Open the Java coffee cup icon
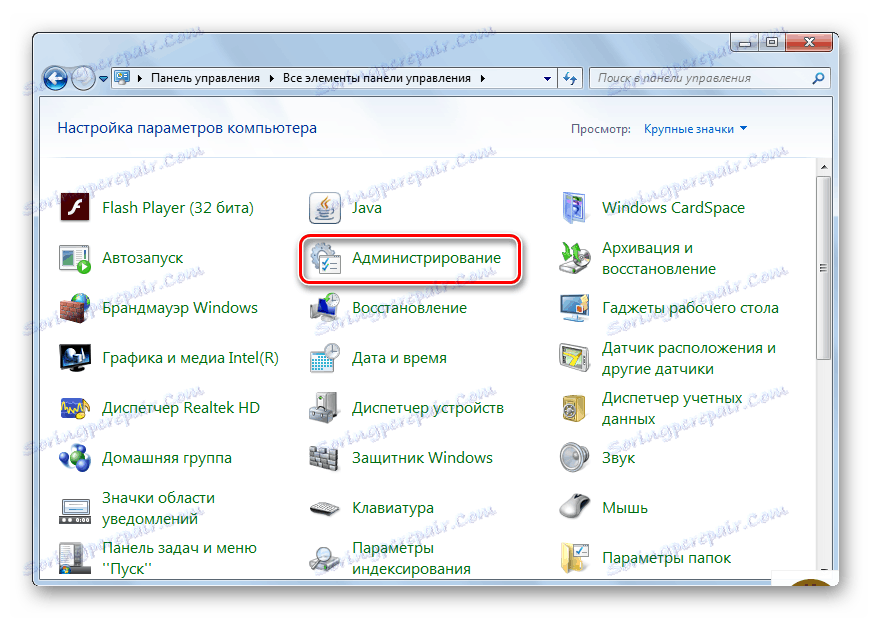 (325, 207)
